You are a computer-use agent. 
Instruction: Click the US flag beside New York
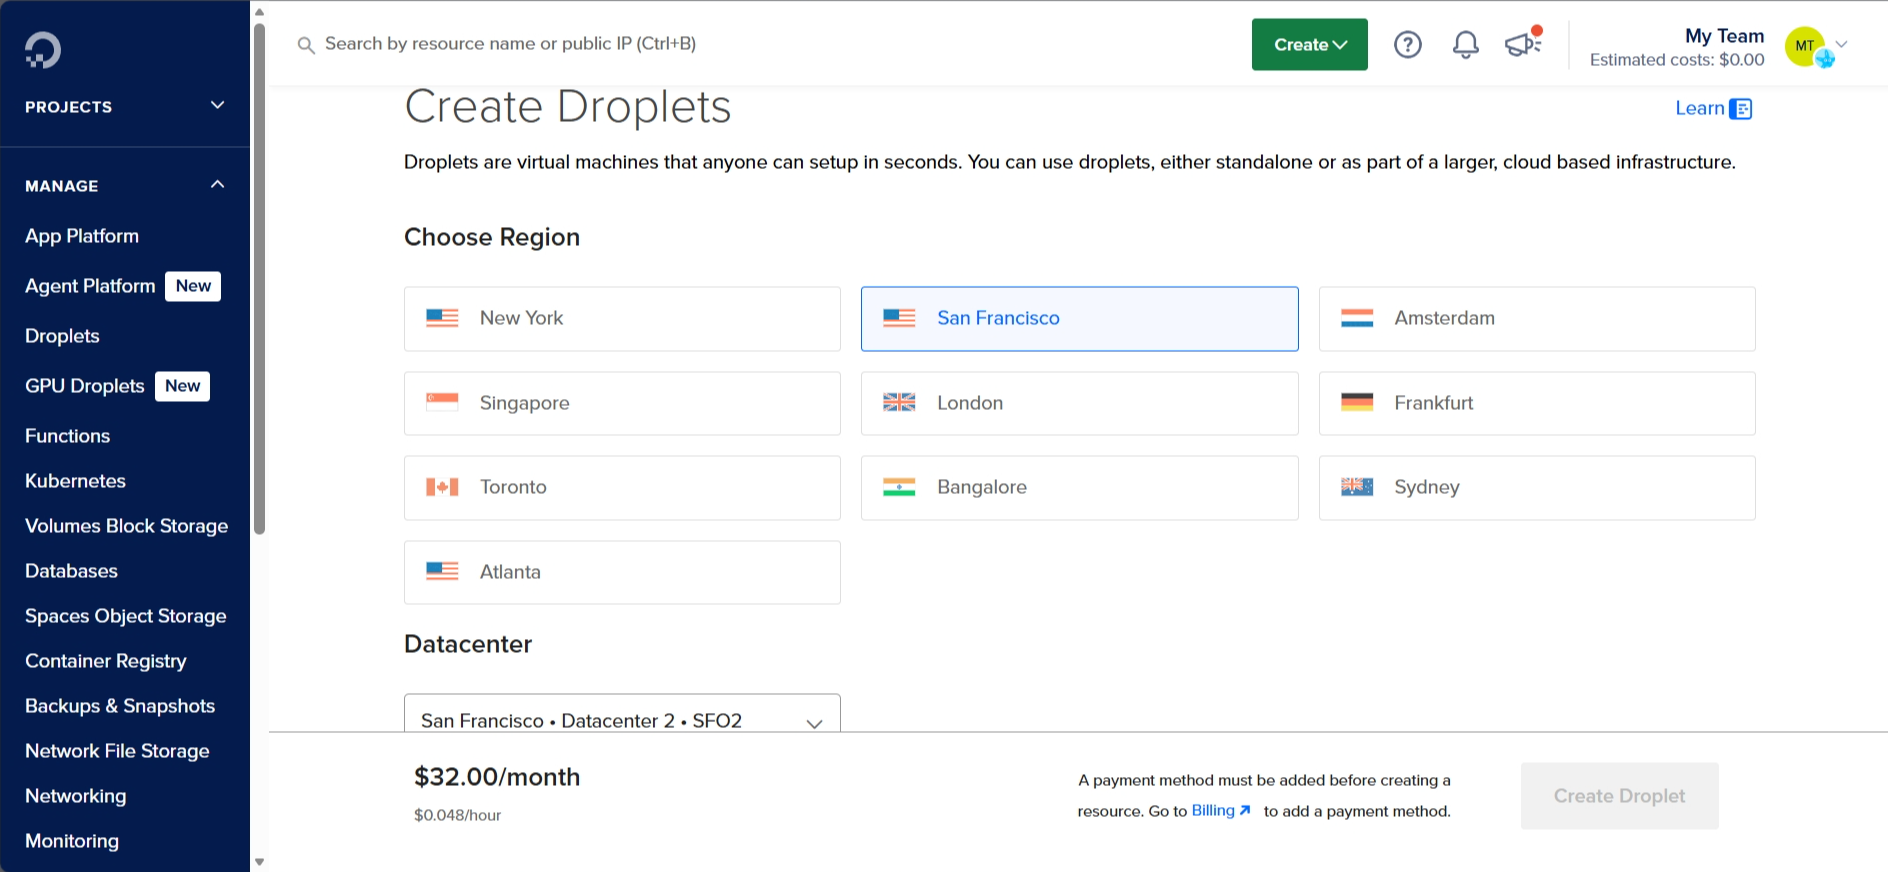(442, 318)
